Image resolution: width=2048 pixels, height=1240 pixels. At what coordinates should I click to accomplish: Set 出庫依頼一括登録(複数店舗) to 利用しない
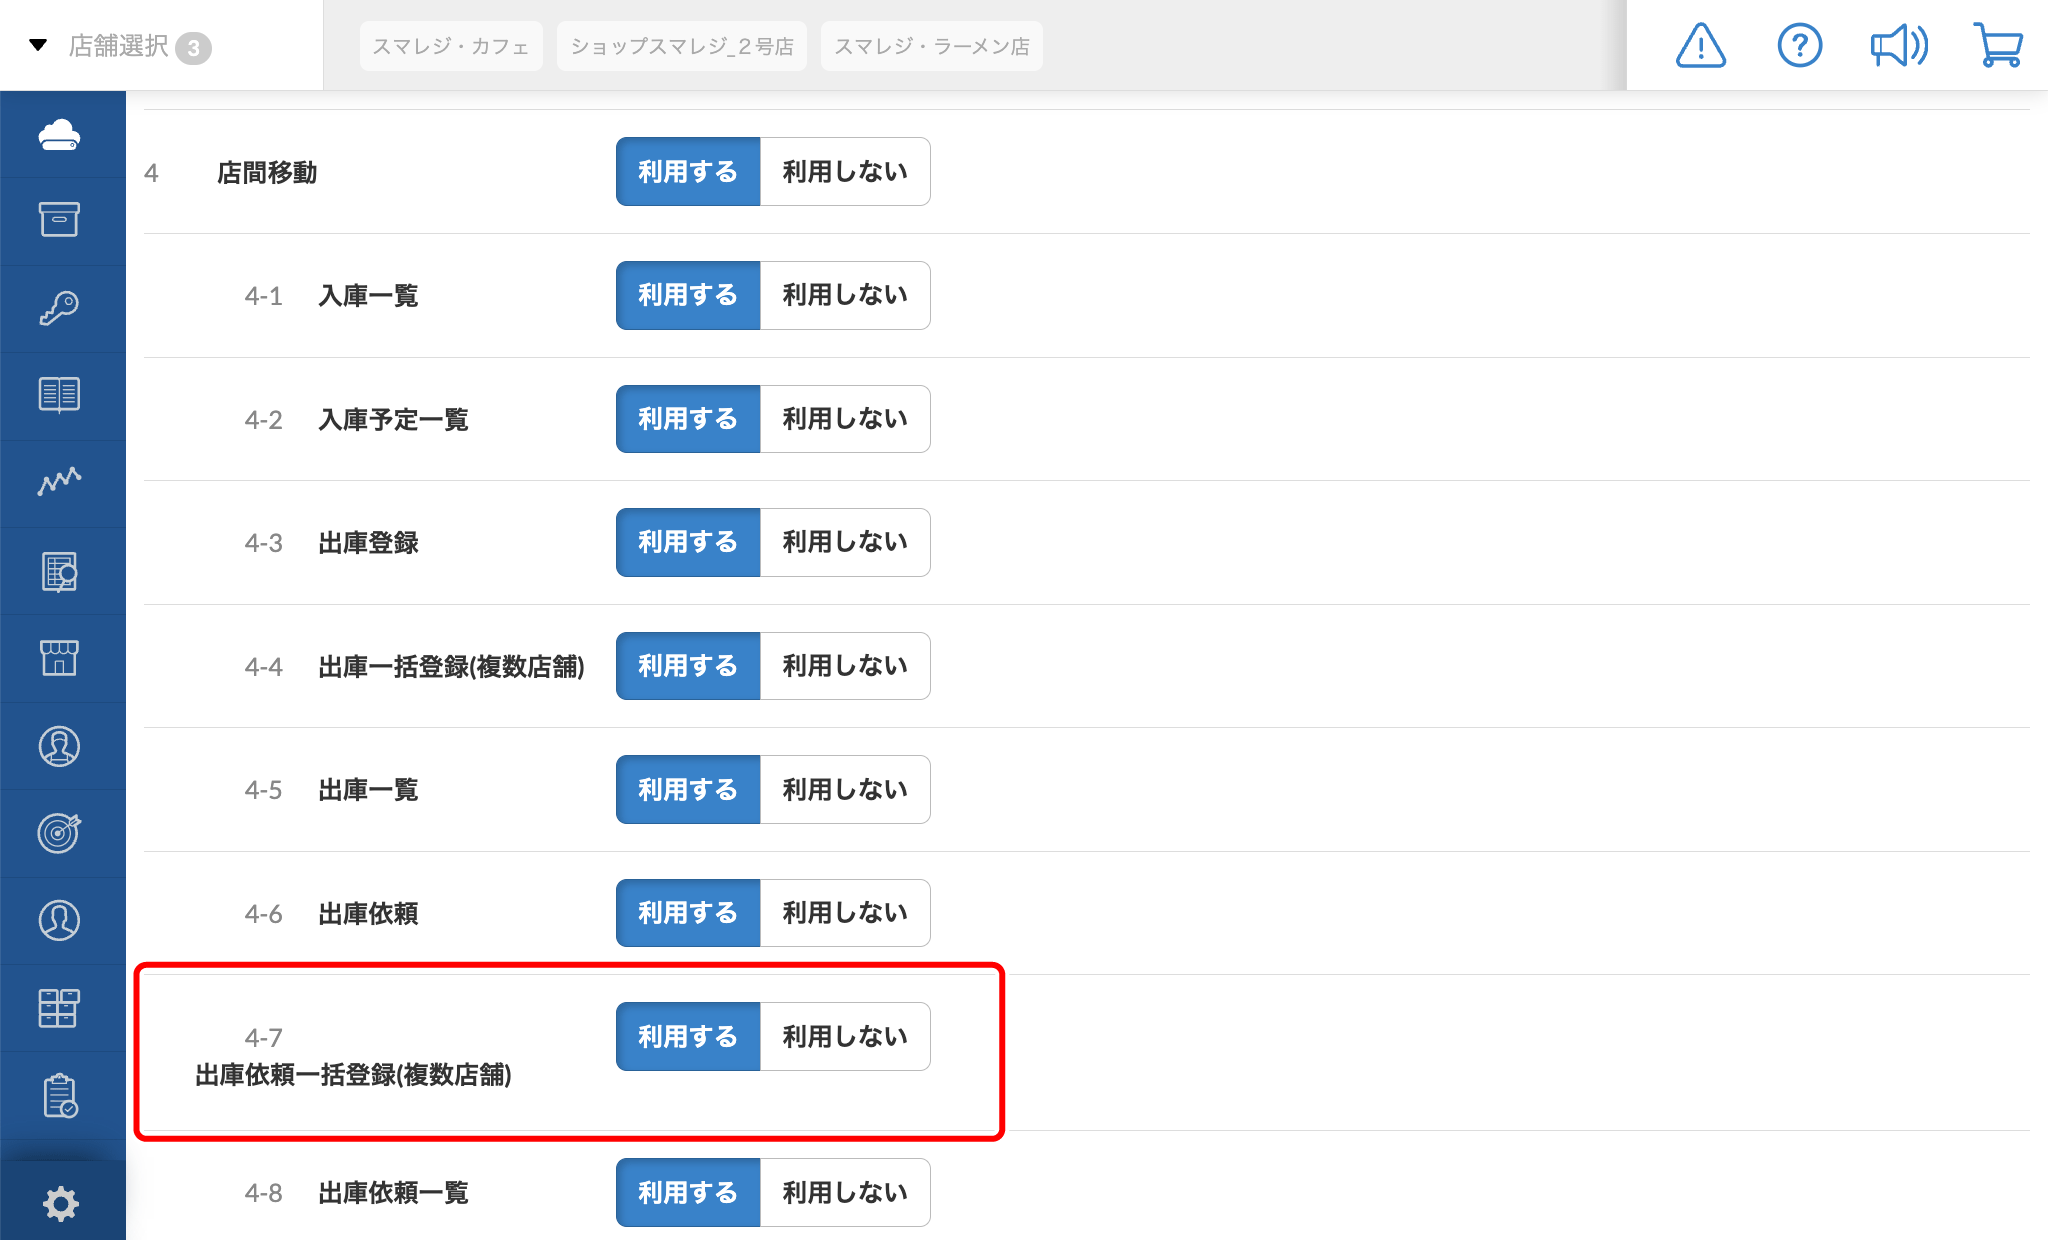point(845,1037)
